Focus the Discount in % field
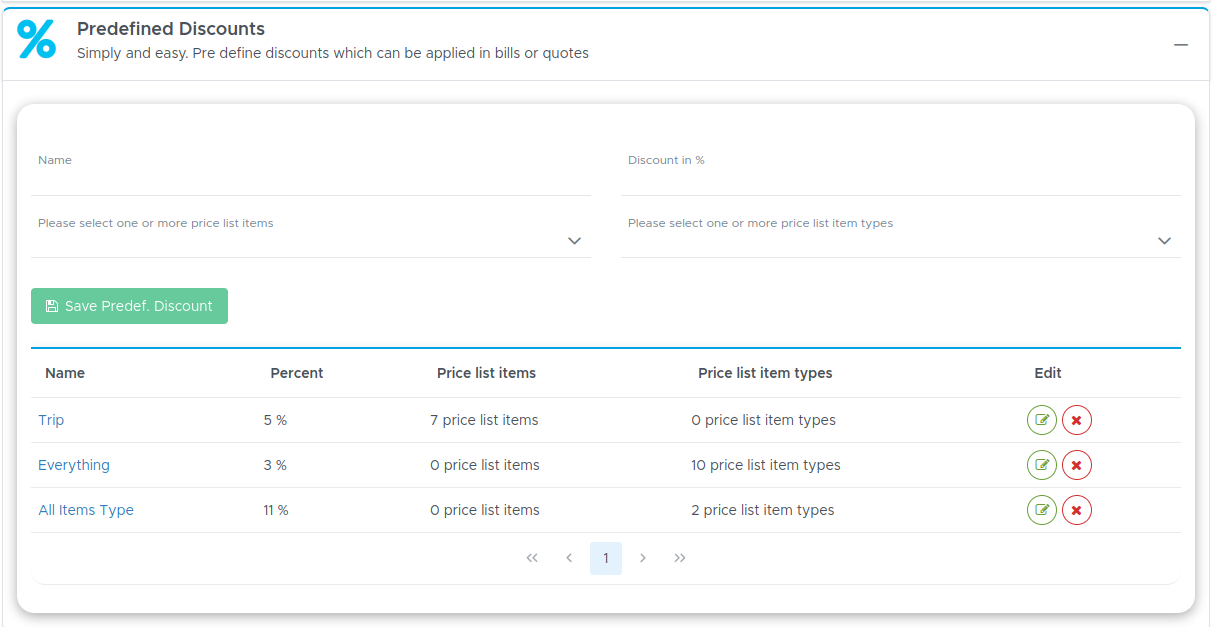This screenshot has width=1215, height=627. [x=901, y=180]
